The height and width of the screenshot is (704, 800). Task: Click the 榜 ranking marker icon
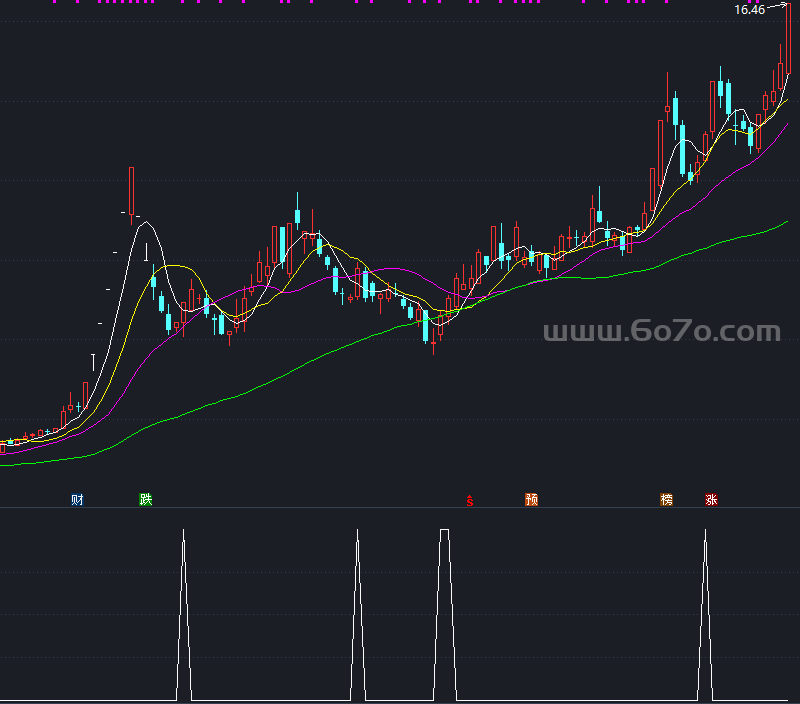(x=666, y=499)
